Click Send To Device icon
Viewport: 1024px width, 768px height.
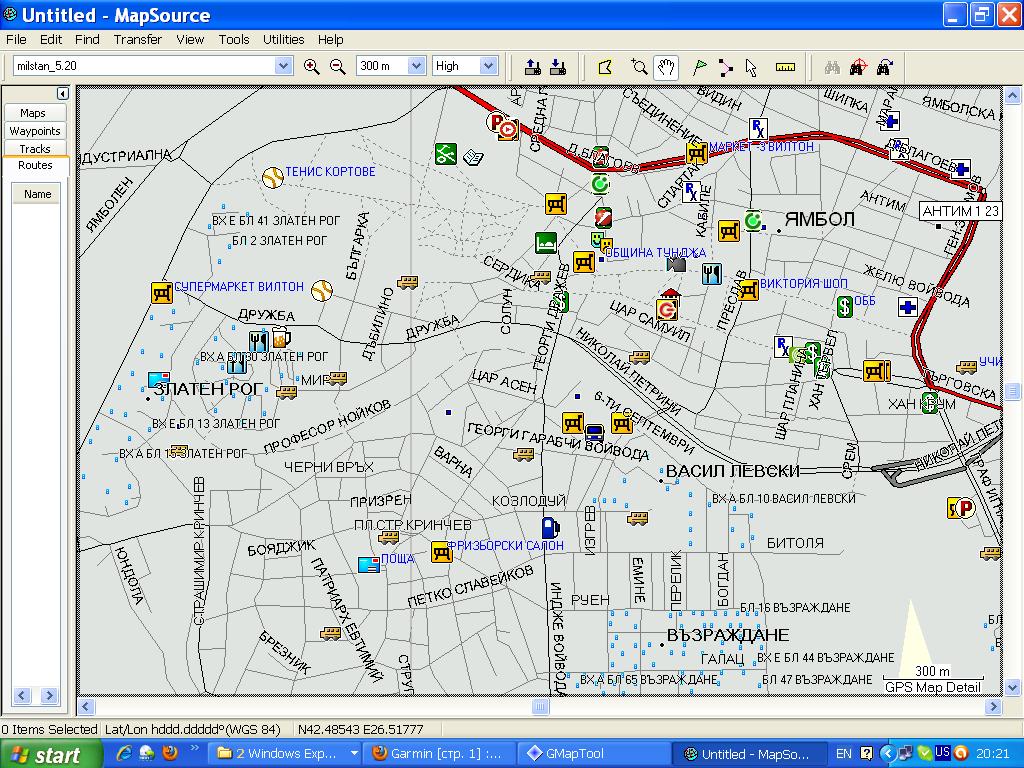533,66
